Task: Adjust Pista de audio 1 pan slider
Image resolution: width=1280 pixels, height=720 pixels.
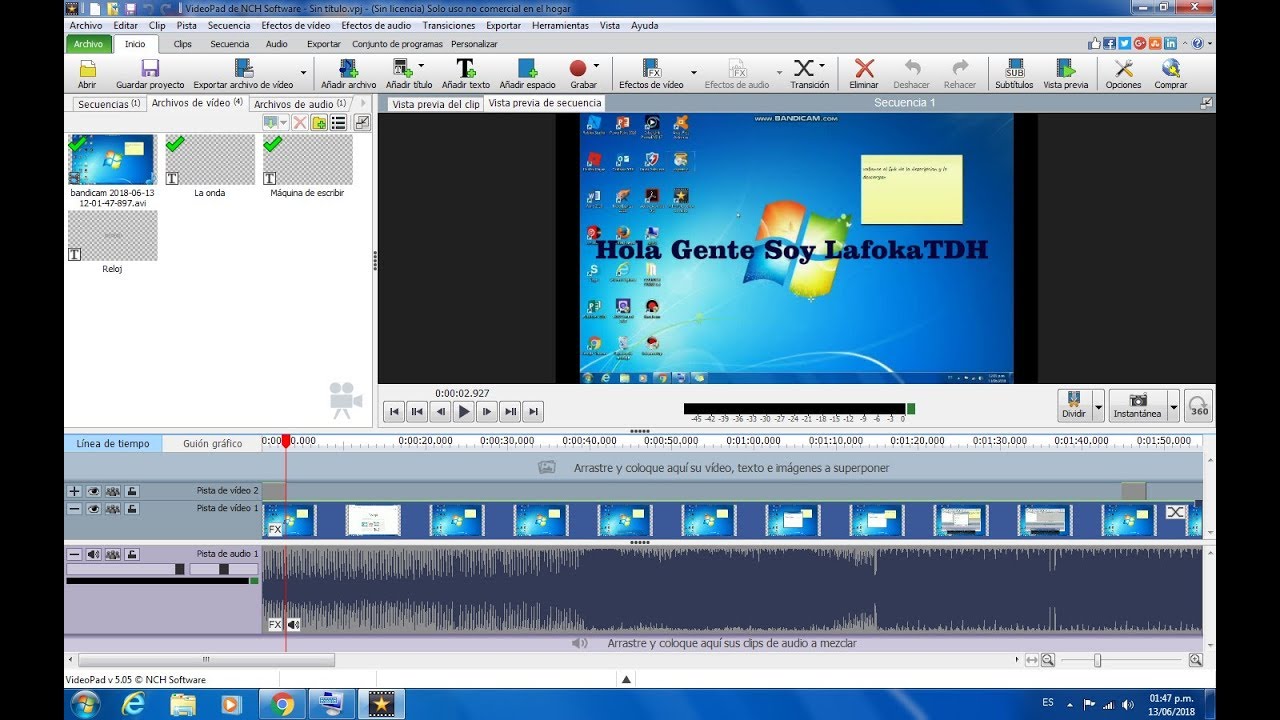Action: pos(223,569)
